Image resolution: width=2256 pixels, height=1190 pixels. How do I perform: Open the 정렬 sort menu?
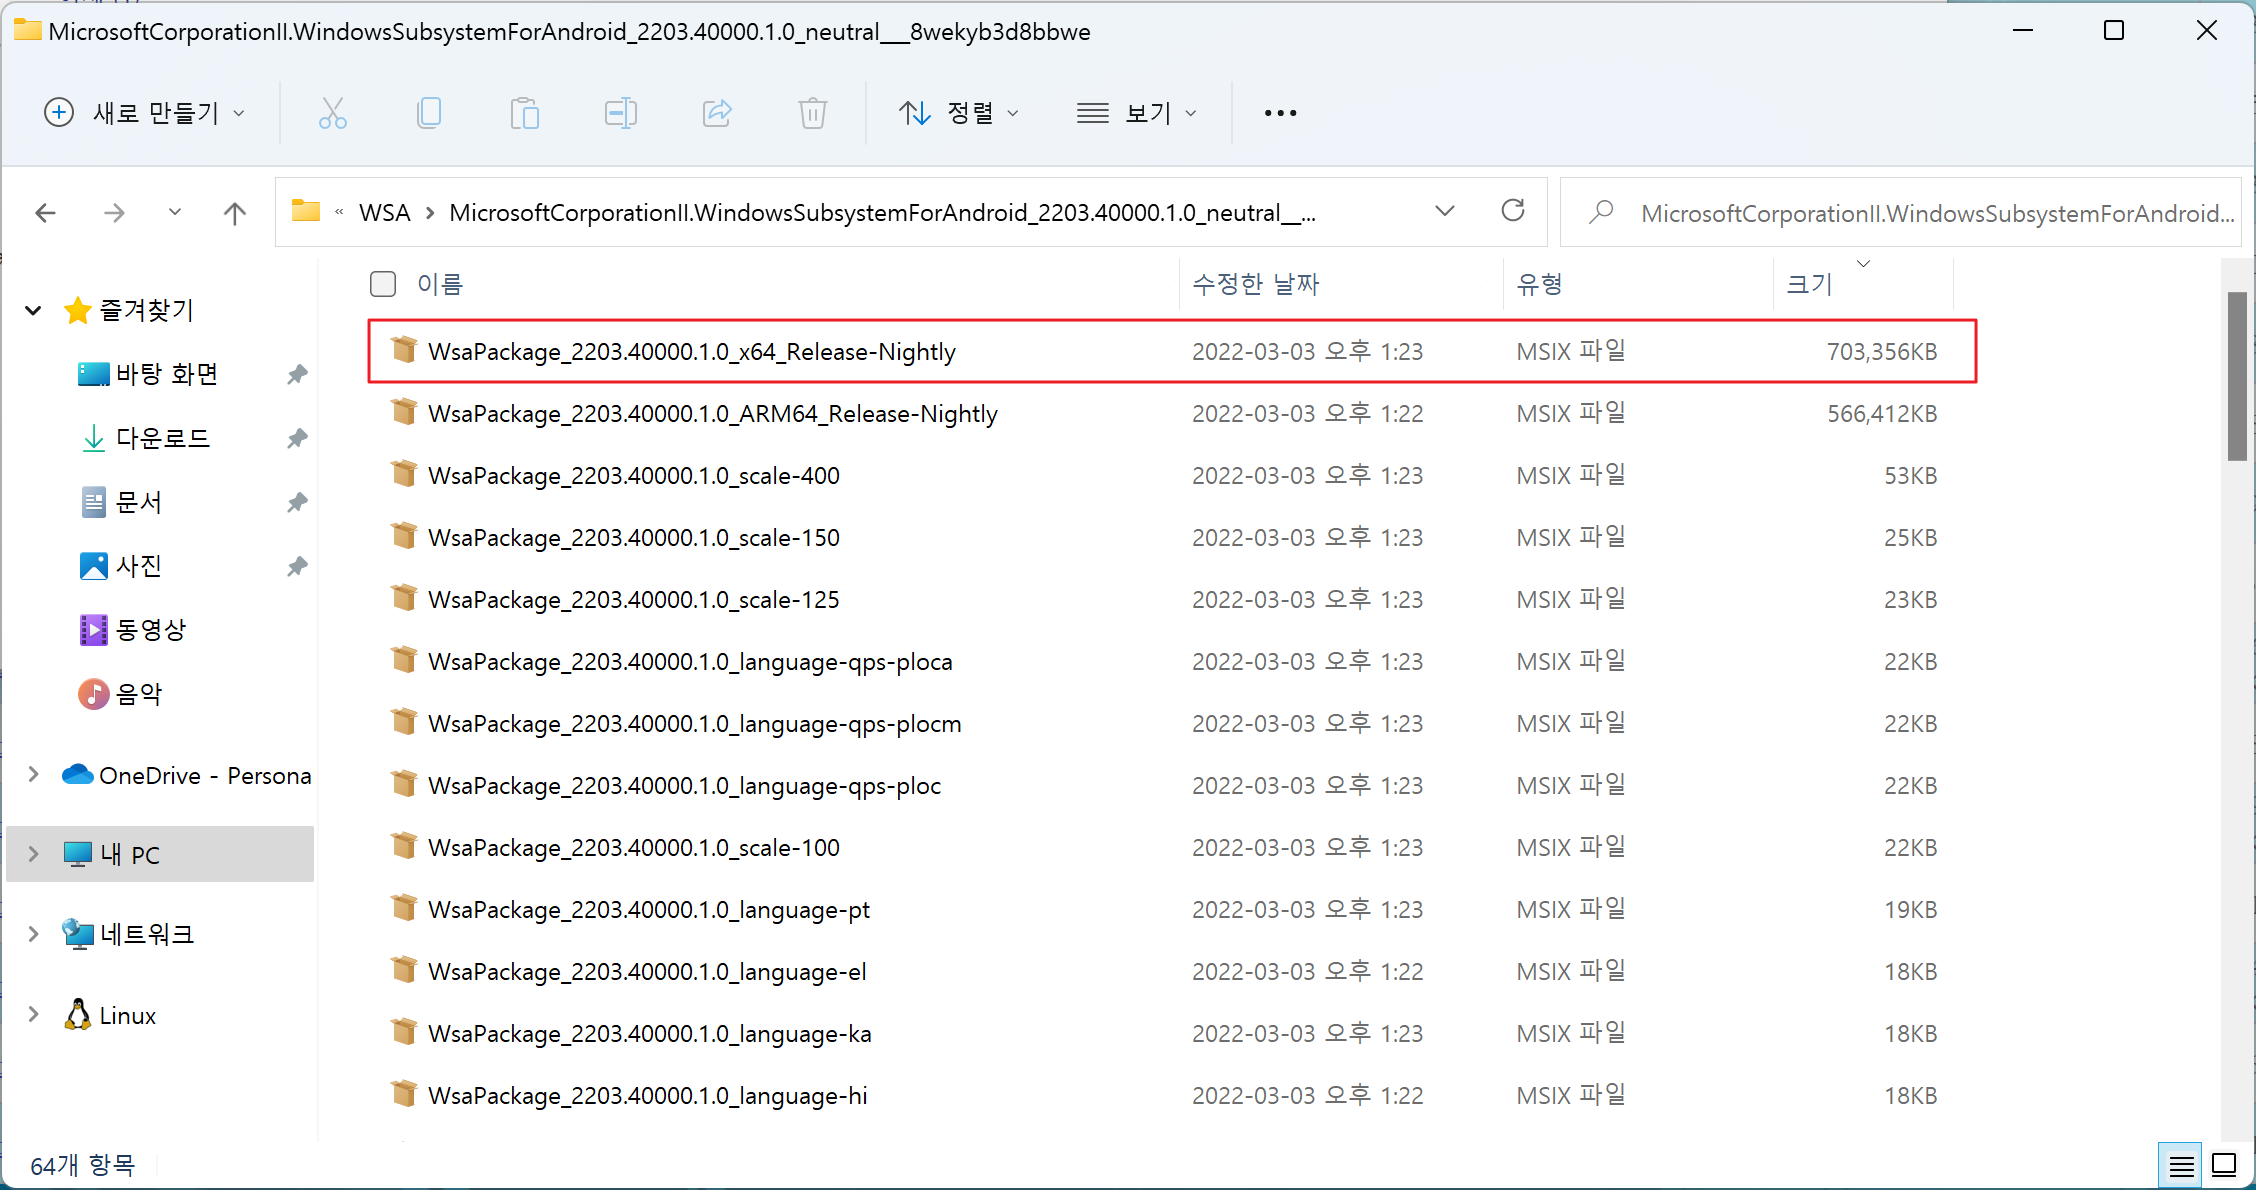958,113
